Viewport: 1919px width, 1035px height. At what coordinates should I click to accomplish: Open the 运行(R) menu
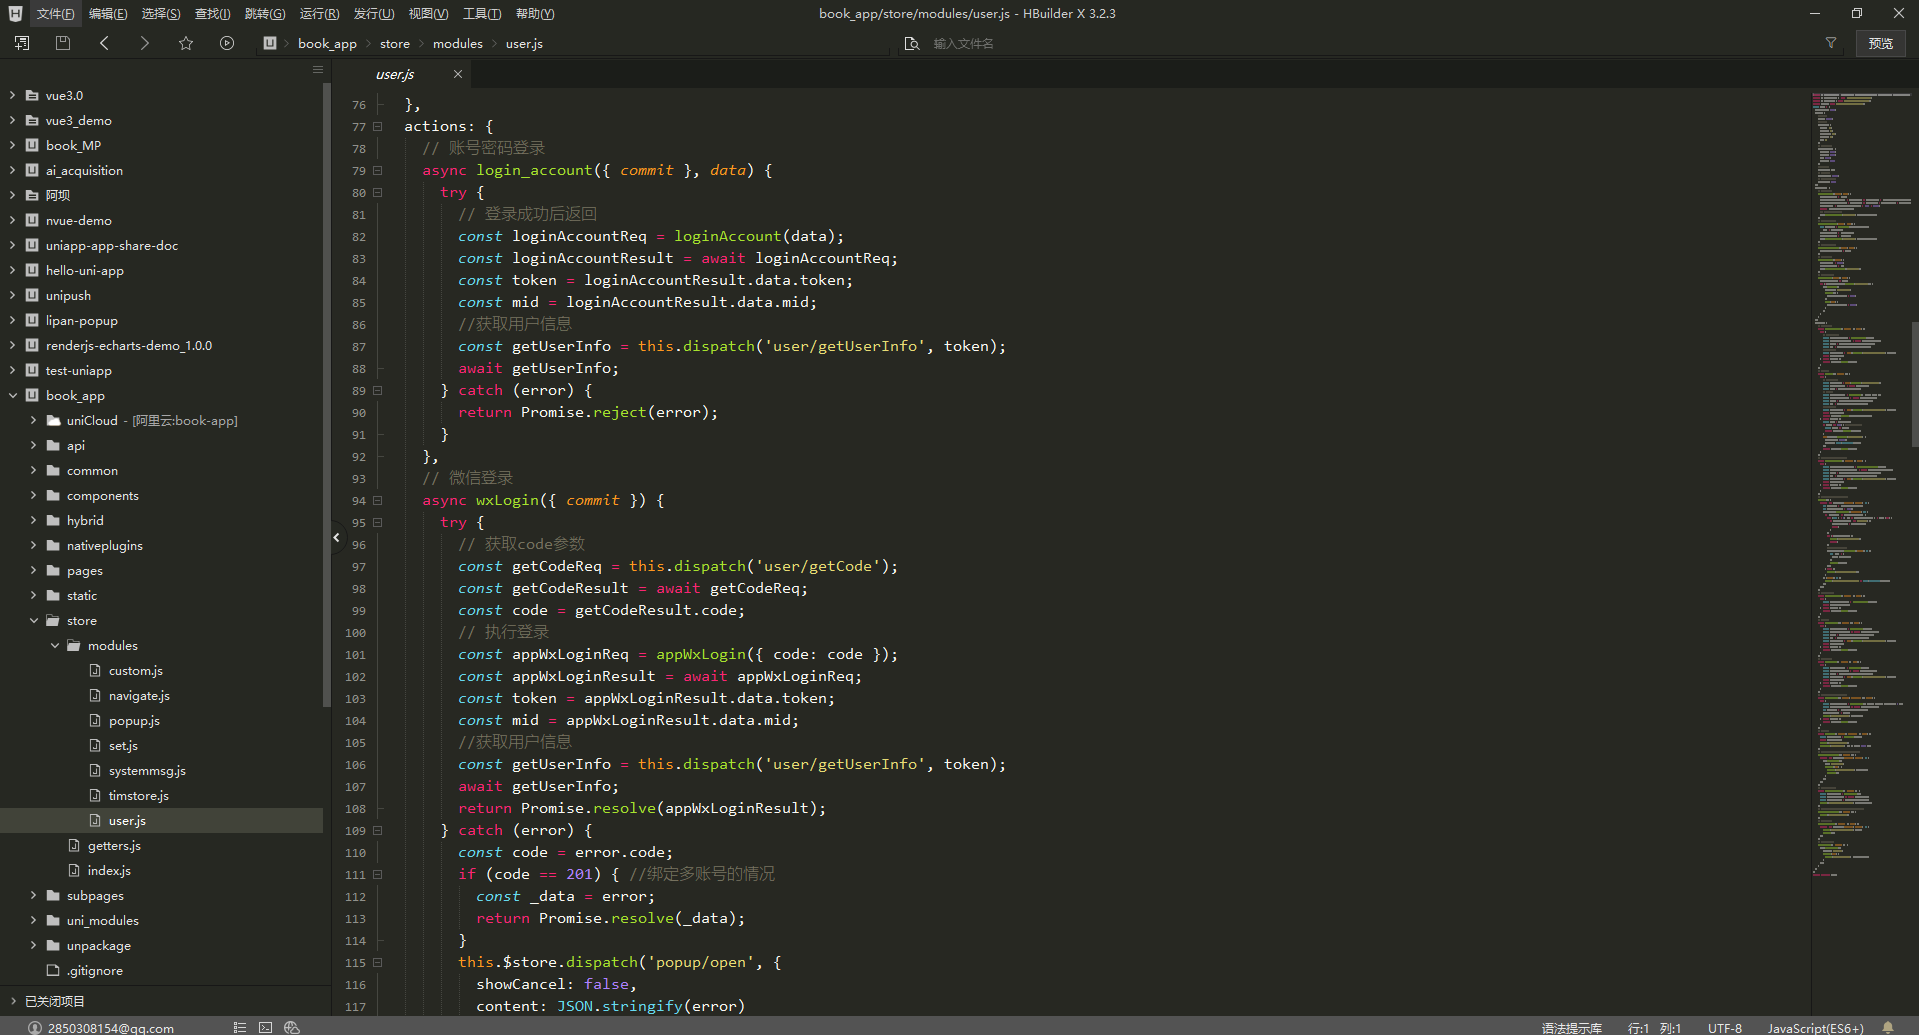point(320,14)
